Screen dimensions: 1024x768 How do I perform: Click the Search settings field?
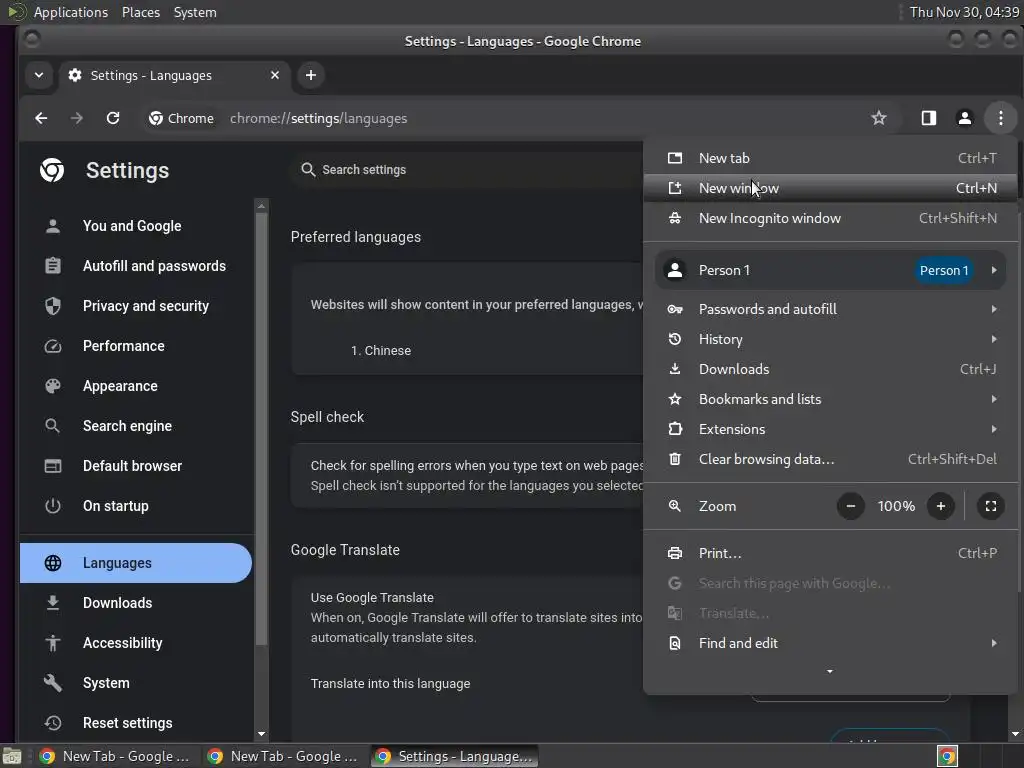pos(467,170)
